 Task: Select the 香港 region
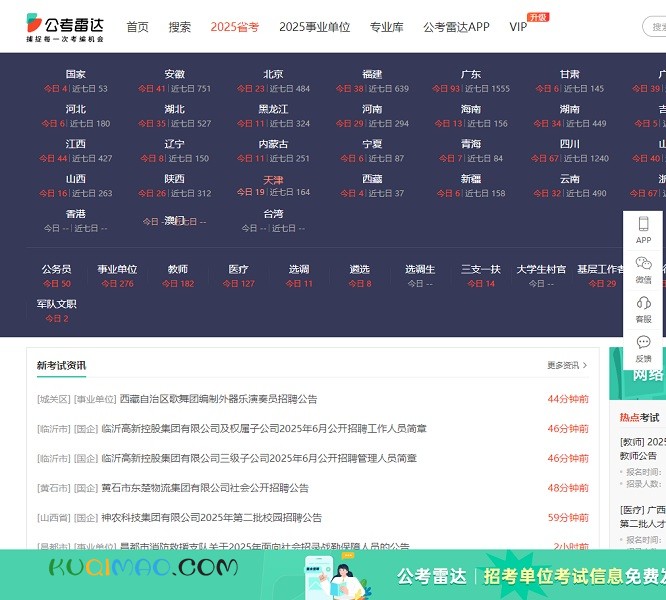[76, 214]
